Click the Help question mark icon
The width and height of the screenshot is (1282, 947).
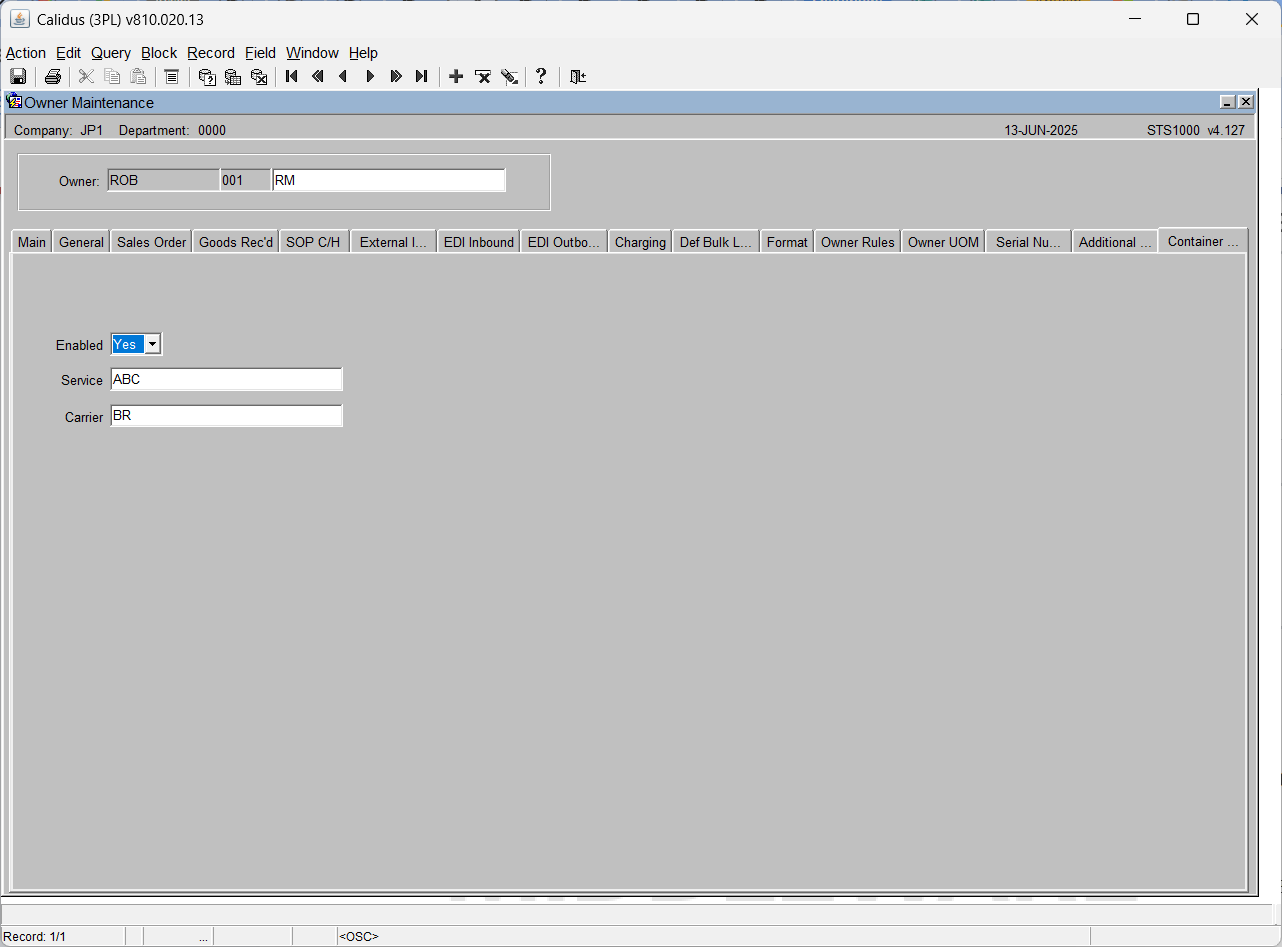pos(541,76)
